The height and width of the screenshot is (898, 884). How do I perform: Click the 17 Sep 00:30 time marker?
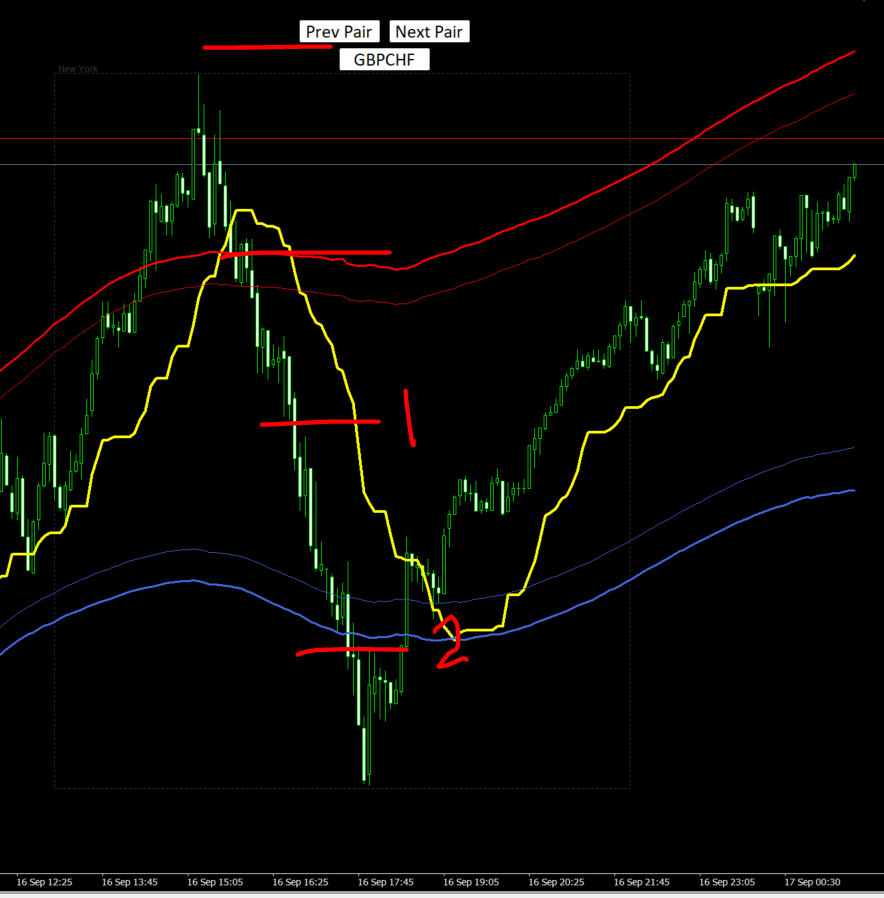click(813, 883)
